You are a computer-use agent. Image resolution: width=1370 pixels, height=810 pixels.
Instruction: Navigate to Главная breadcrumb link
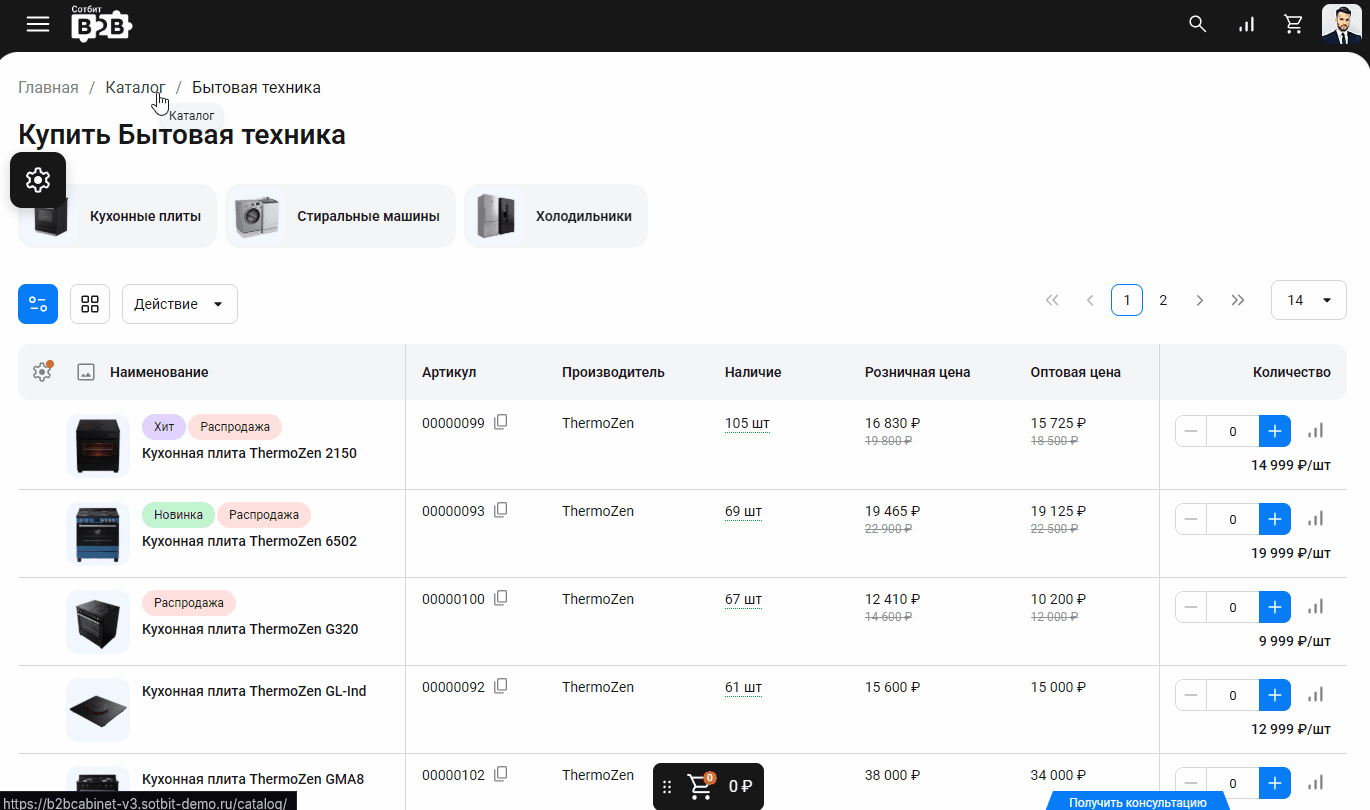pos(48,88)
